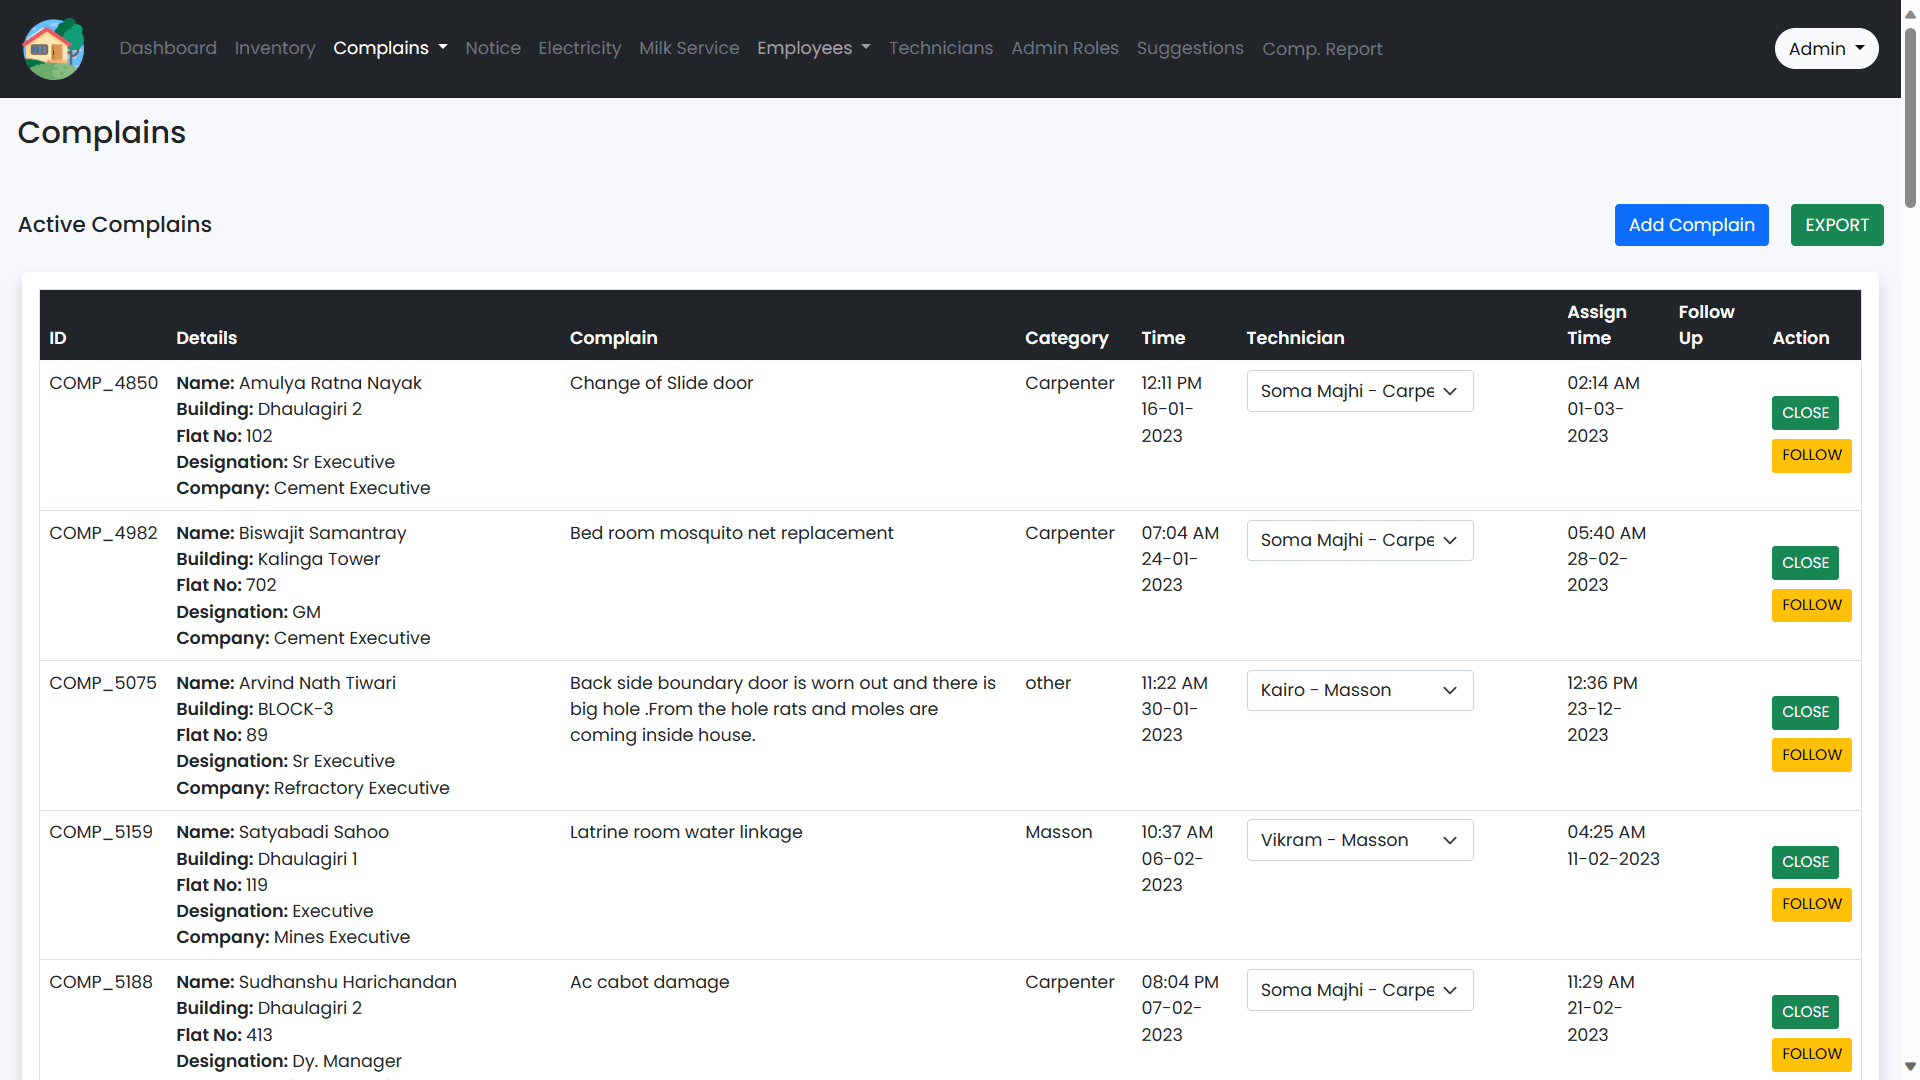Open technician dropdown for COMP_4850

1359,390
